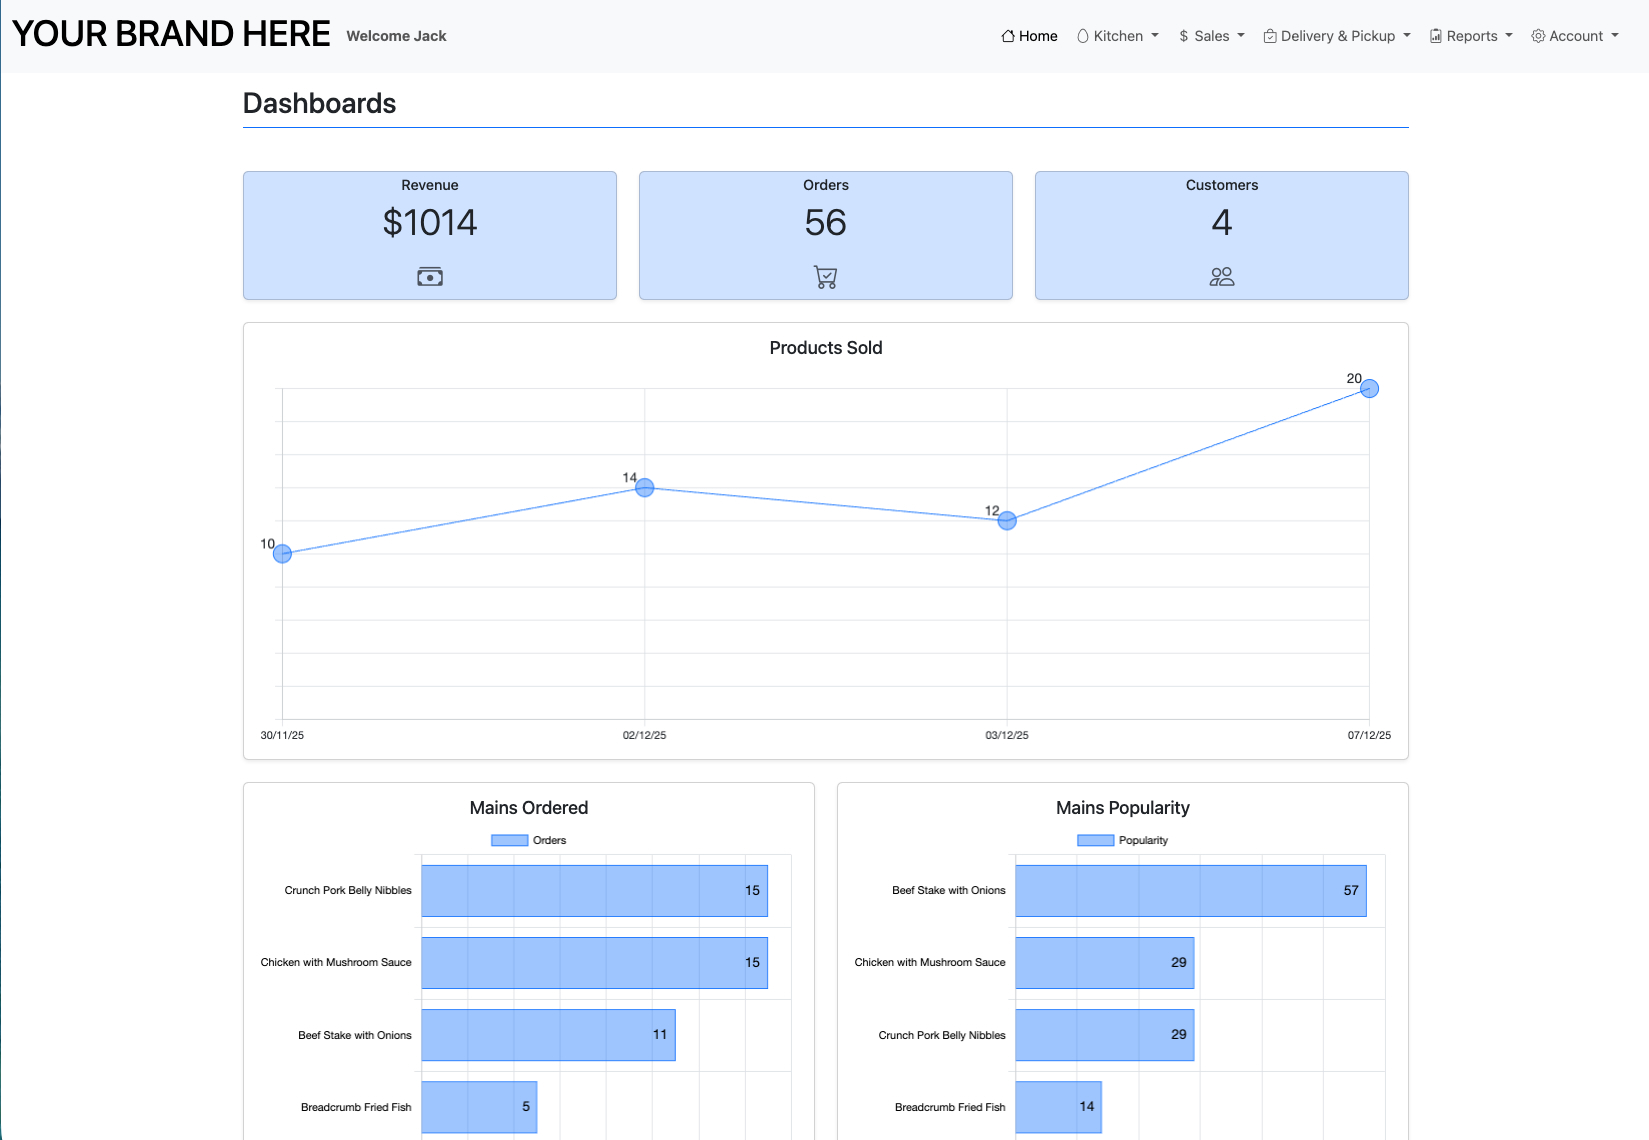Toggle the Popularity legend in Mains Popularity chart
The height and width of the screenshot is (1140, 1649).
tap(1122, 840)
